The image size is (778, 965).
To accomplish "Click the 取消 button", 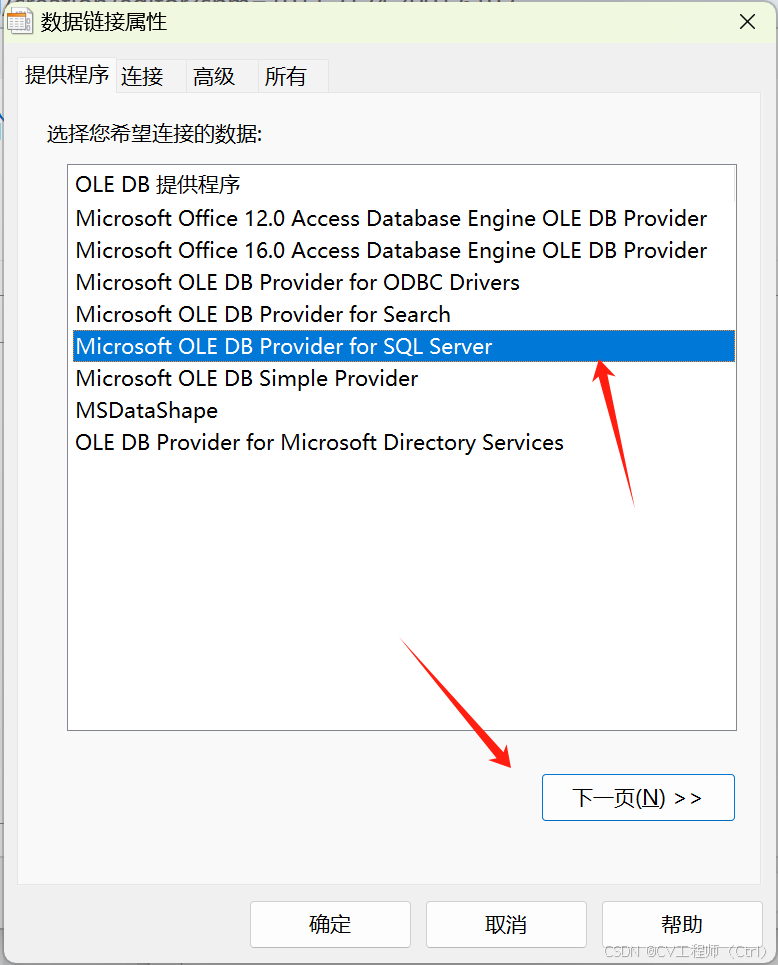I will click(x=506, y=925).
